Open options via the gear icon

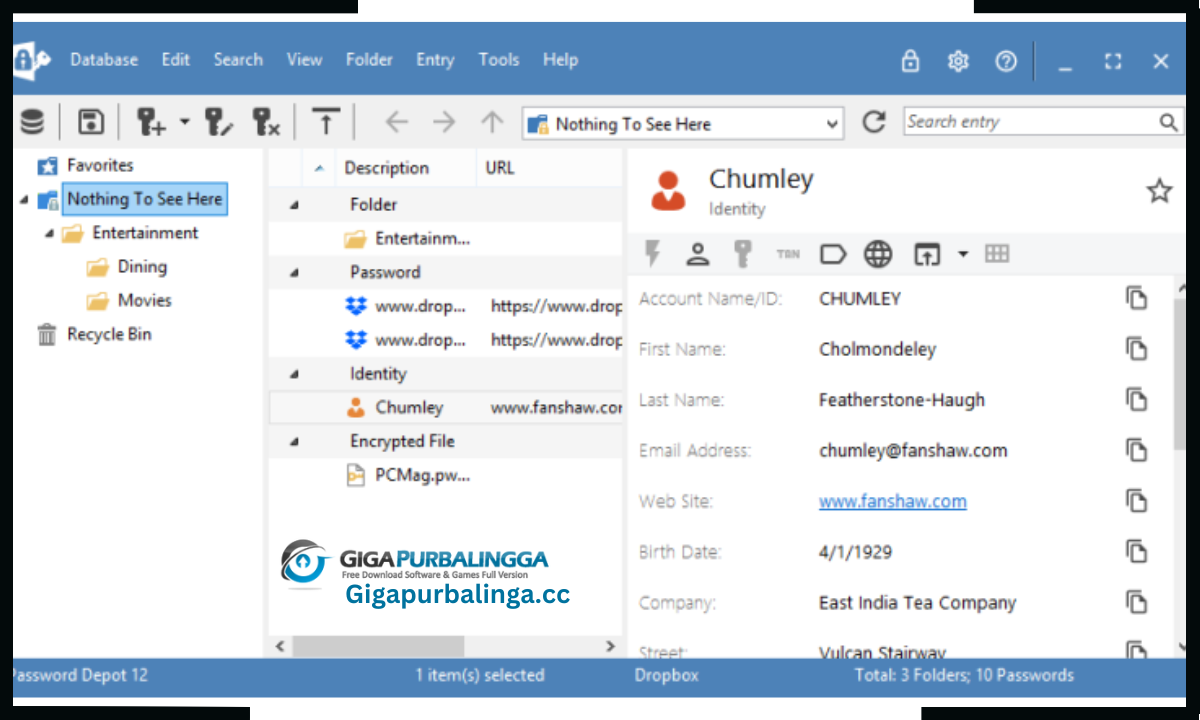pyautogui.click(x=958, y=61)
